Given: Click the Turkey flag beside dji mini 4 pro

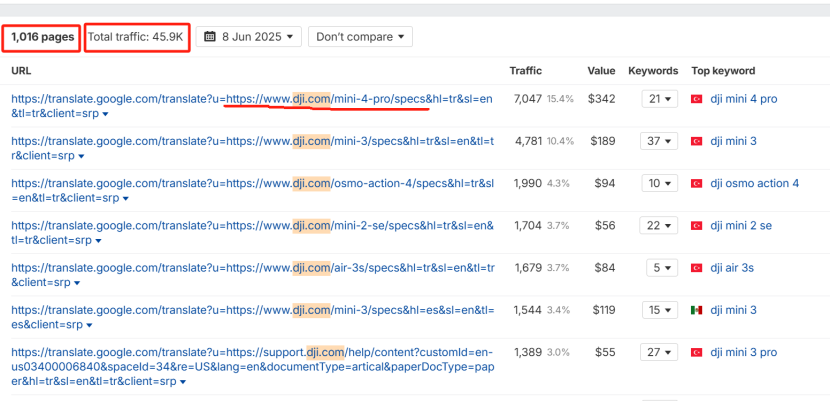Looking at the screenshot, I should click(x=697, y=99).
